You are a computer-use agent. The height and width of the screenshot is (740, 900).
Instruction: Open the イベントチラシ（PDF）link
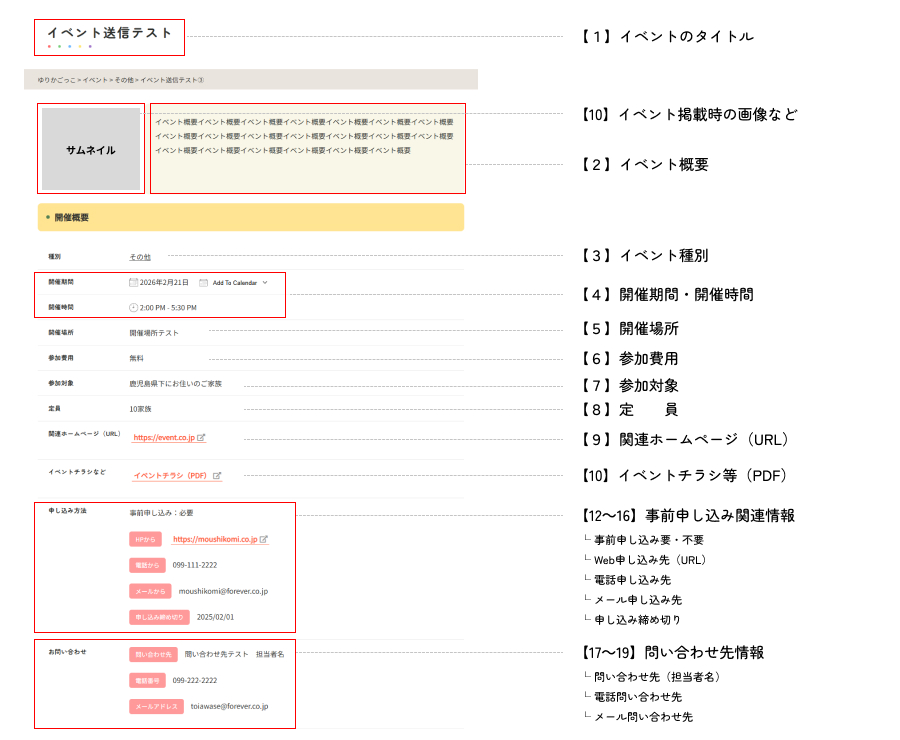tap(169, 476)
